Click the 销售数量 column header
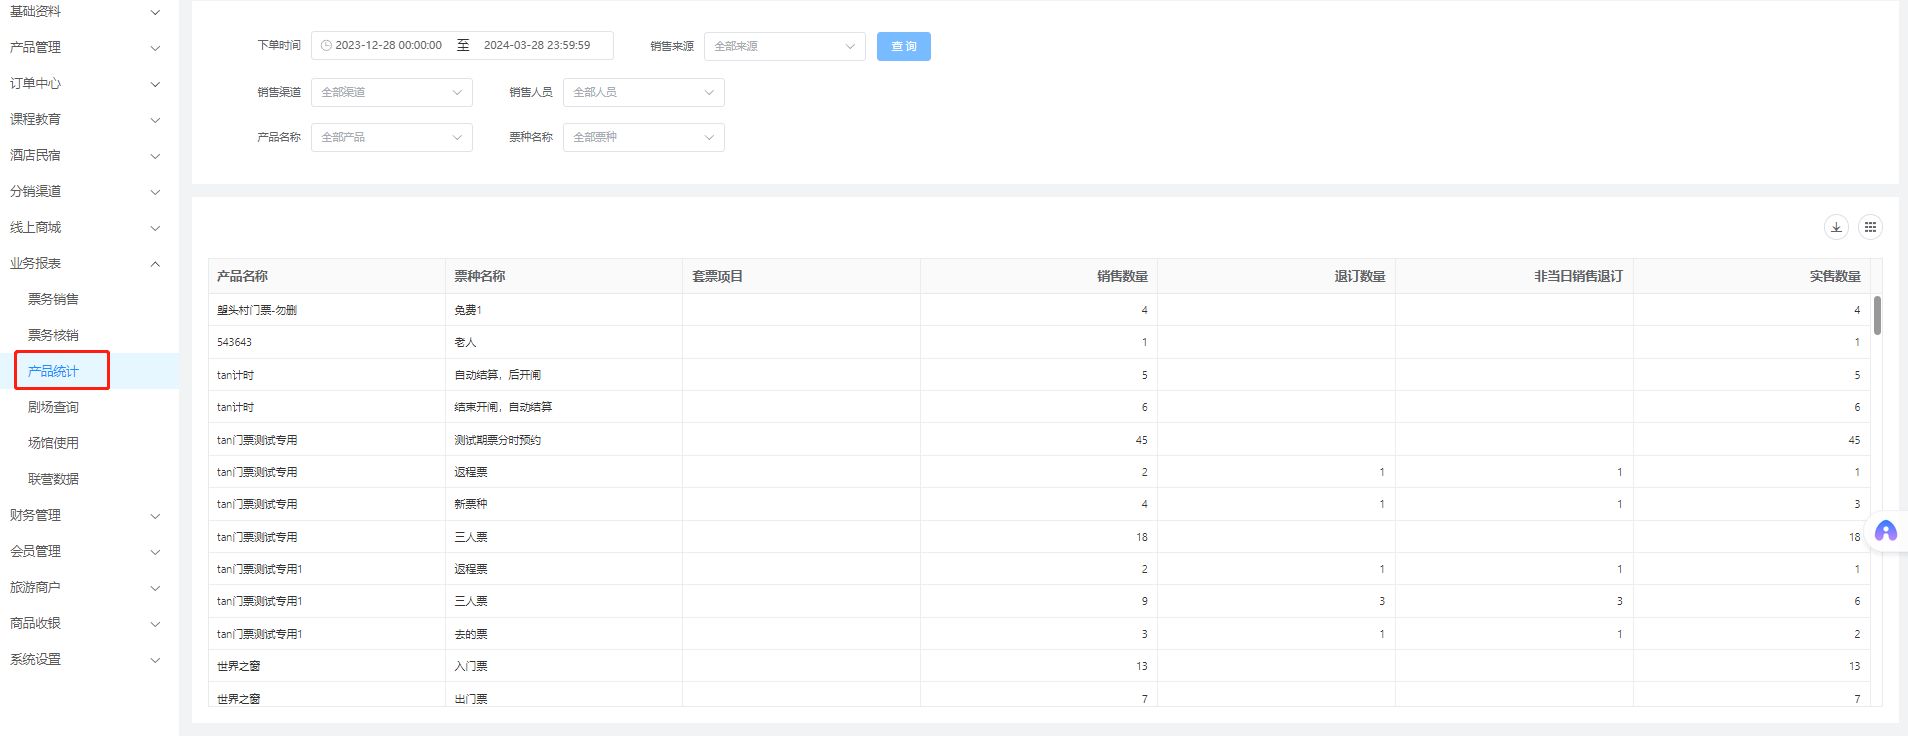The image size is (1908, 736). click(x=1121, y=276)
